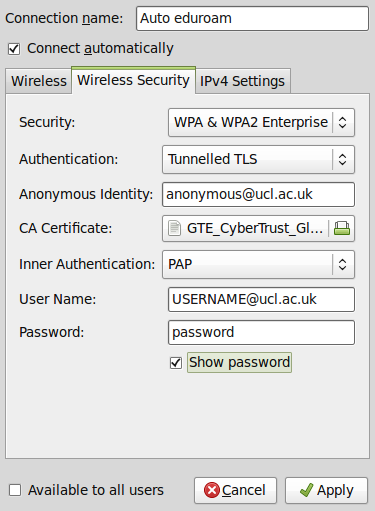This screenshot has width=375, height=511.
Task: Expand the Inner Authentication PAP dropdown
Action: click(x=258, y=264)
